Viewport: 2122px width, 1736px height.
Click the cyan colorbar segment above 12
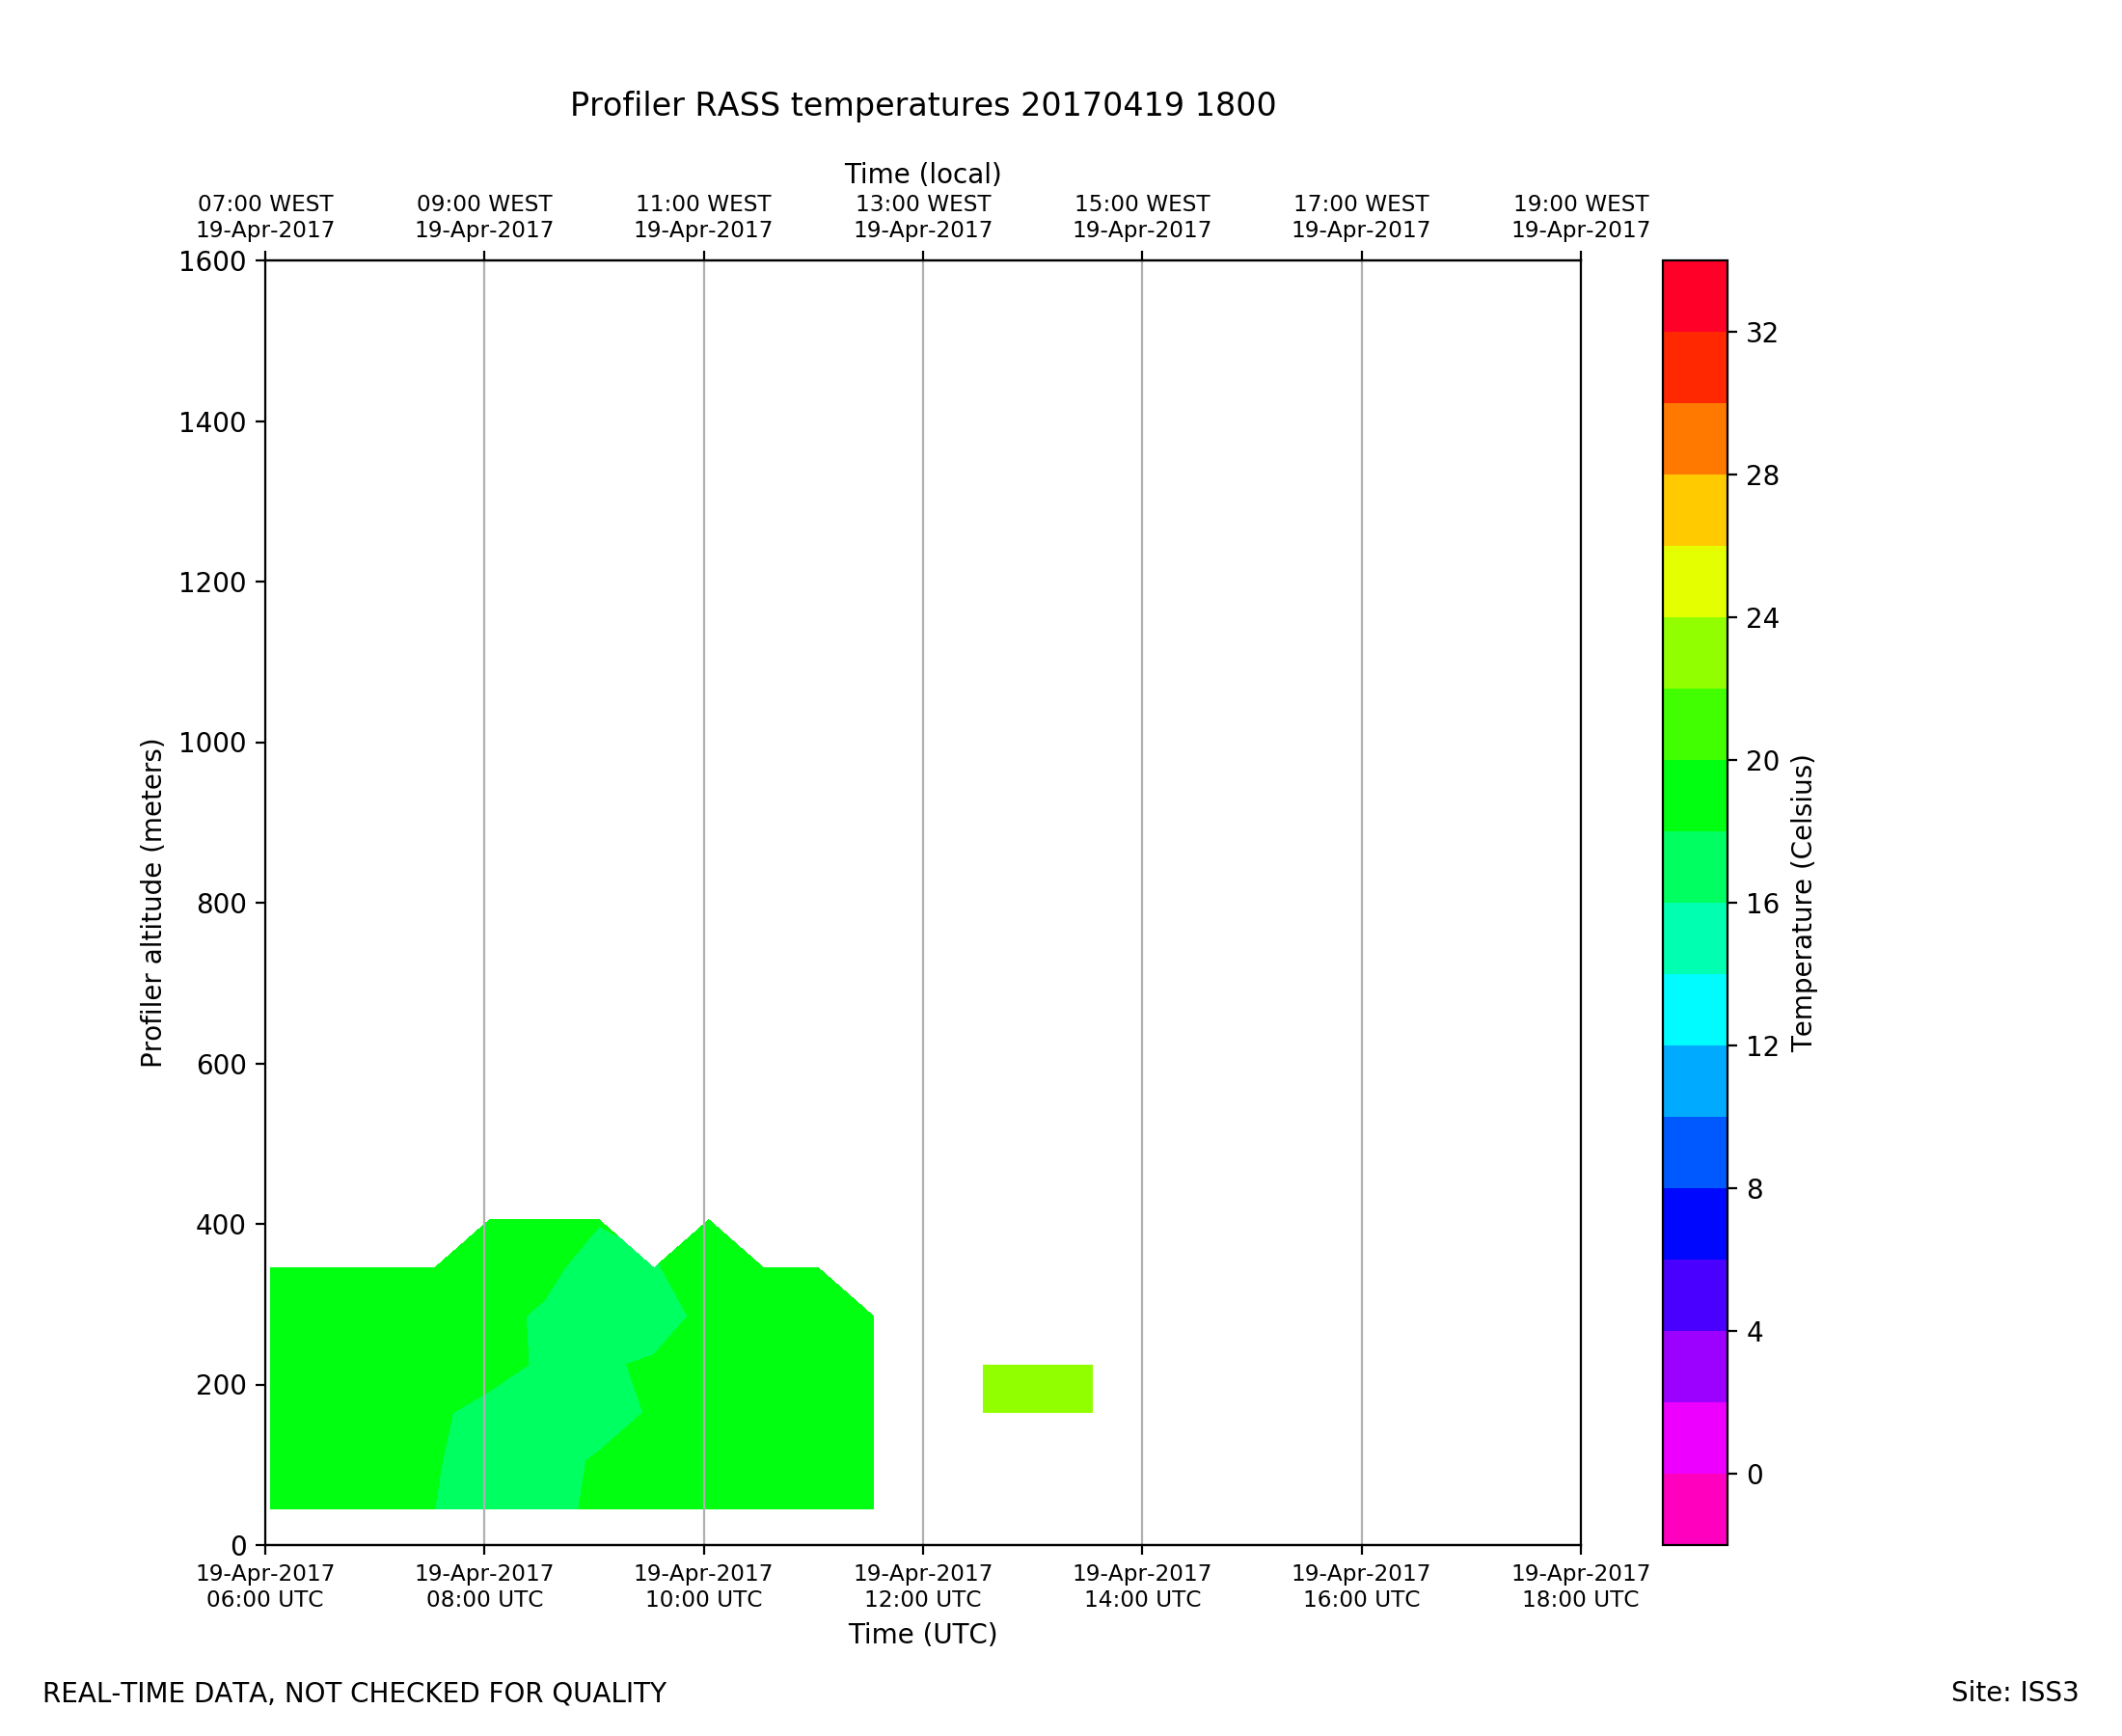(1694, 1009)
